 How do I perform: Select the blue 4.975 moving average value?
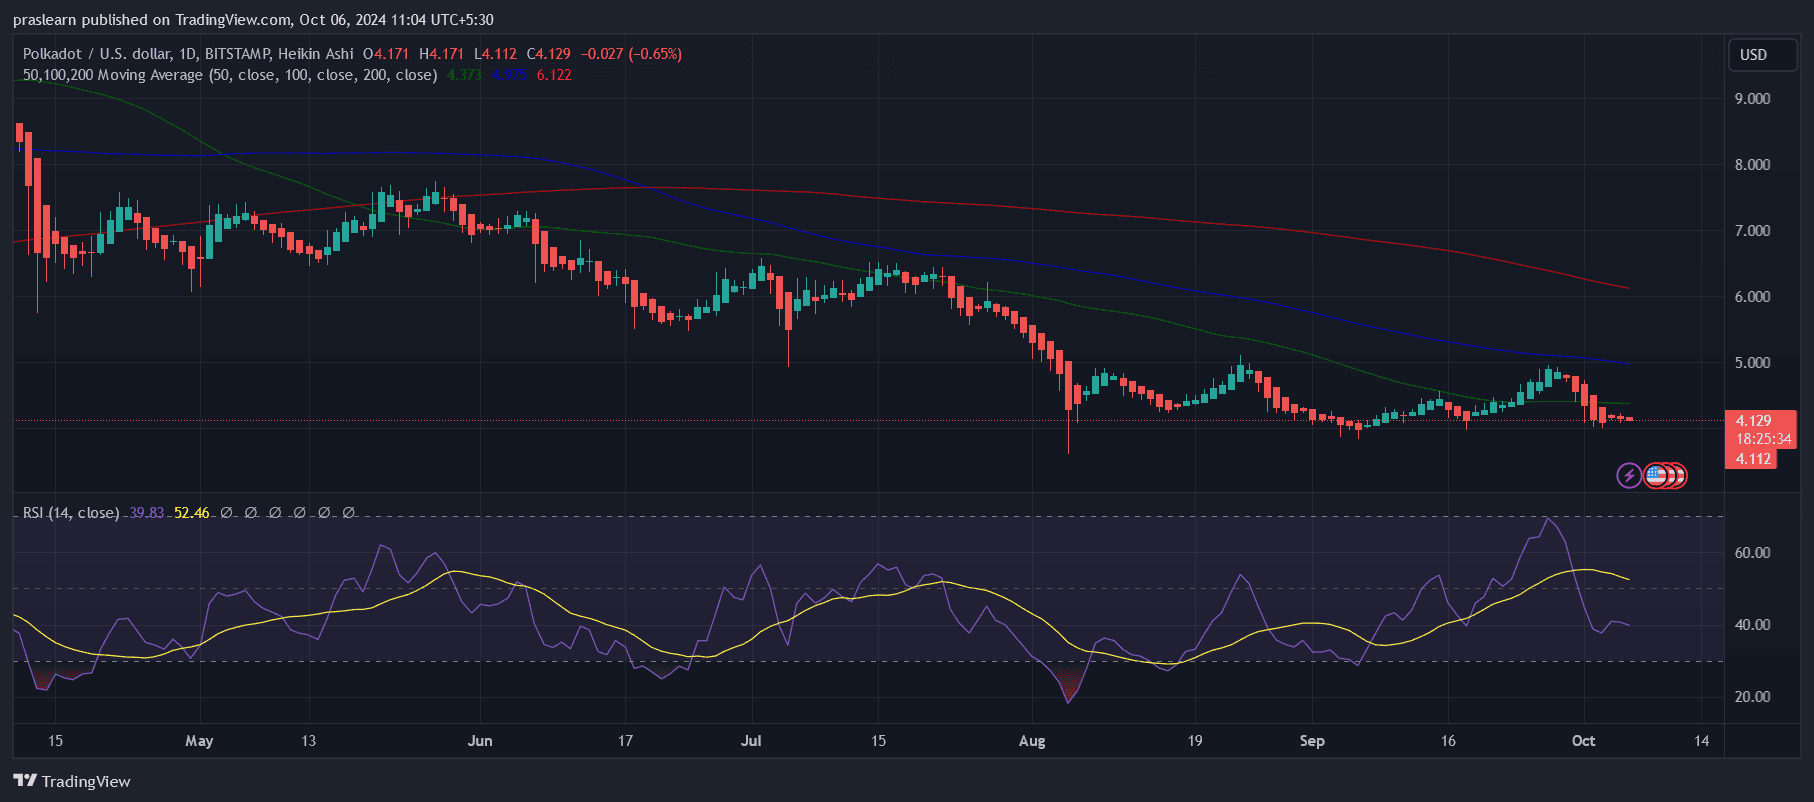click(x=509, y=75)
